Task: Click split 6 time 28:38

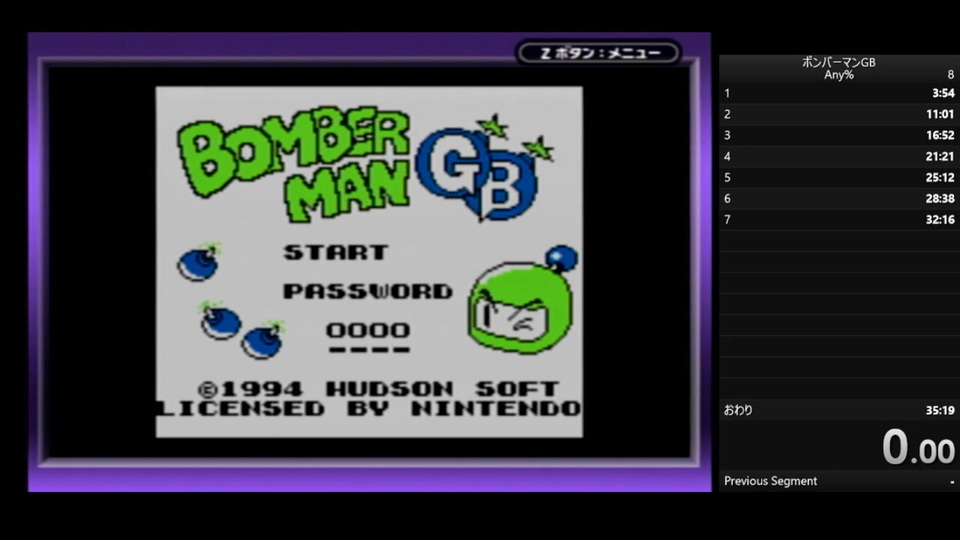Action: tap(940, 198)
